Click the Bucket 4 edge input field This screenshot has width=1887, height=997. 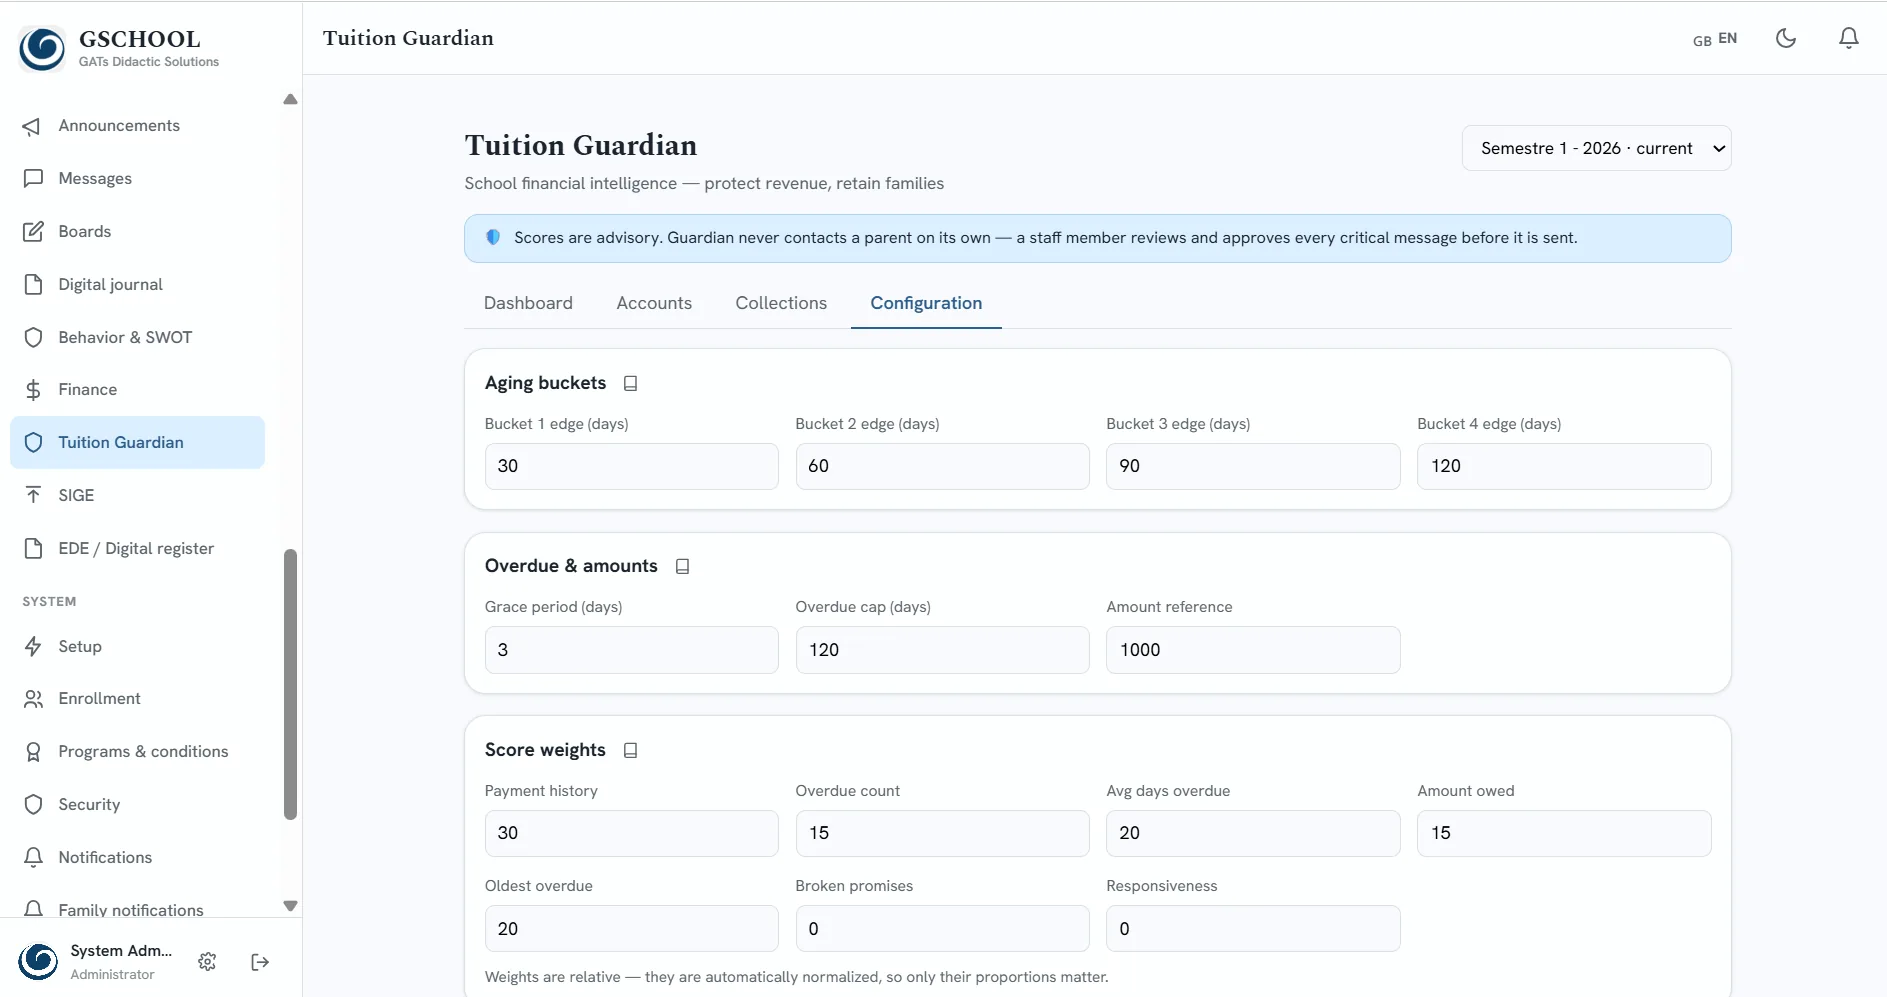pos(1564,466)
